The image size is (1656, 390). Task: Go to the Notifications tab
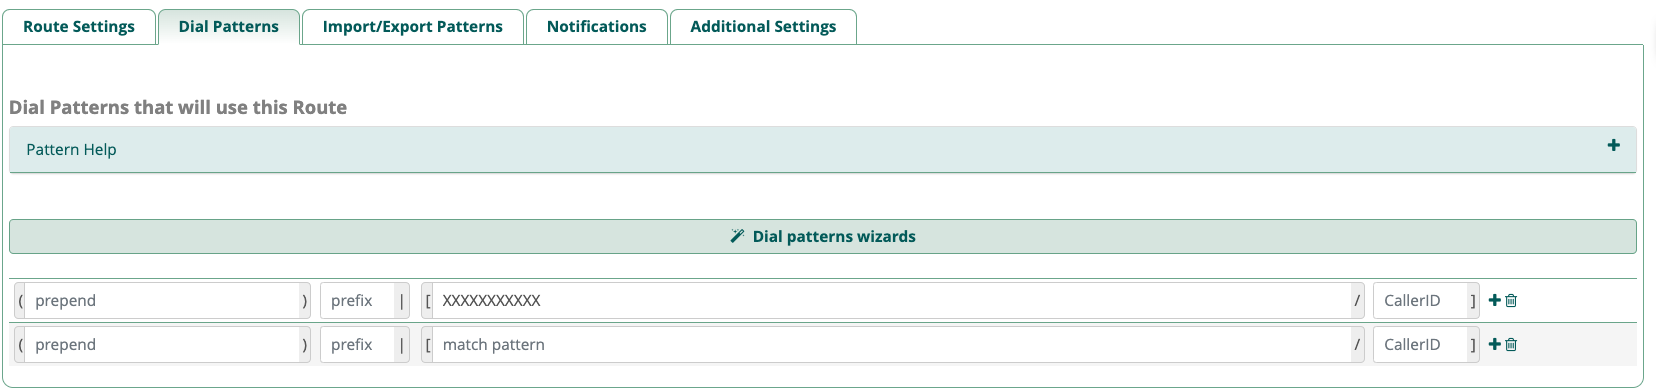(597, 27)
